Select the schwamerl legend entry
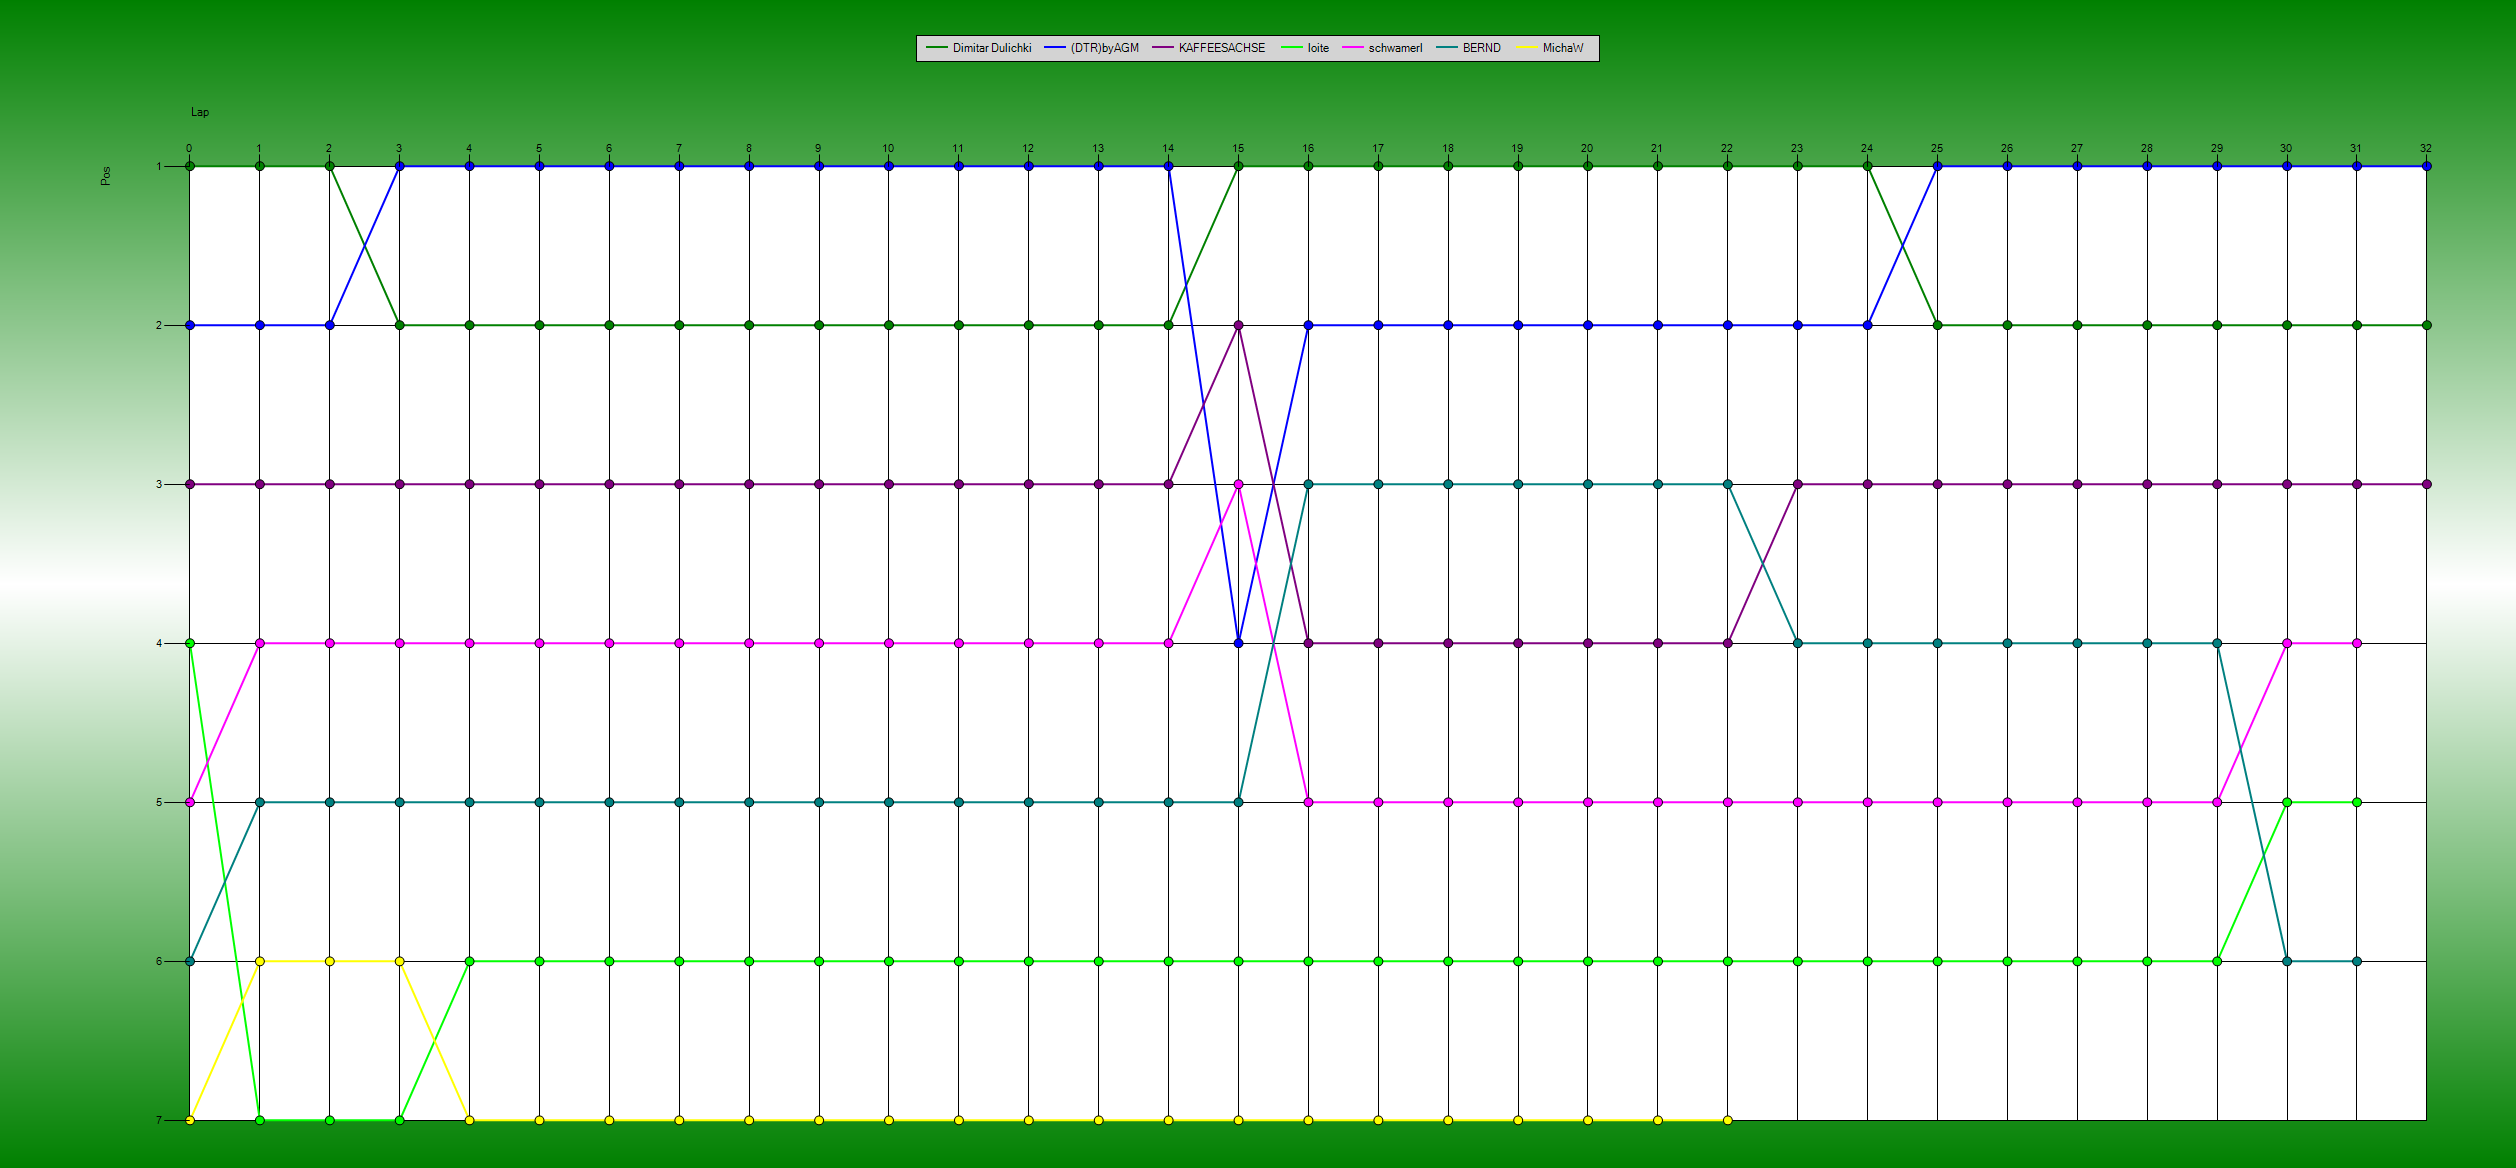 pyautogui.click(x=1395, y=48)
